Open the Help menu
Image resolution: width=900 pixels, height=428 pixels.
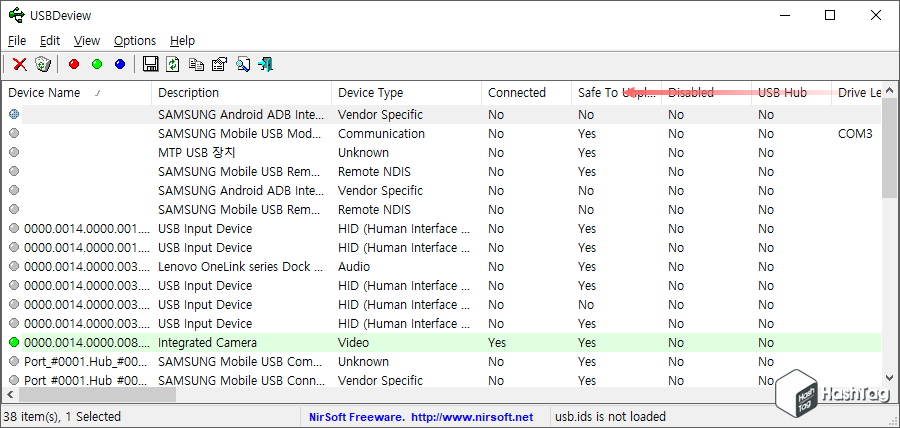coord(183,41)
